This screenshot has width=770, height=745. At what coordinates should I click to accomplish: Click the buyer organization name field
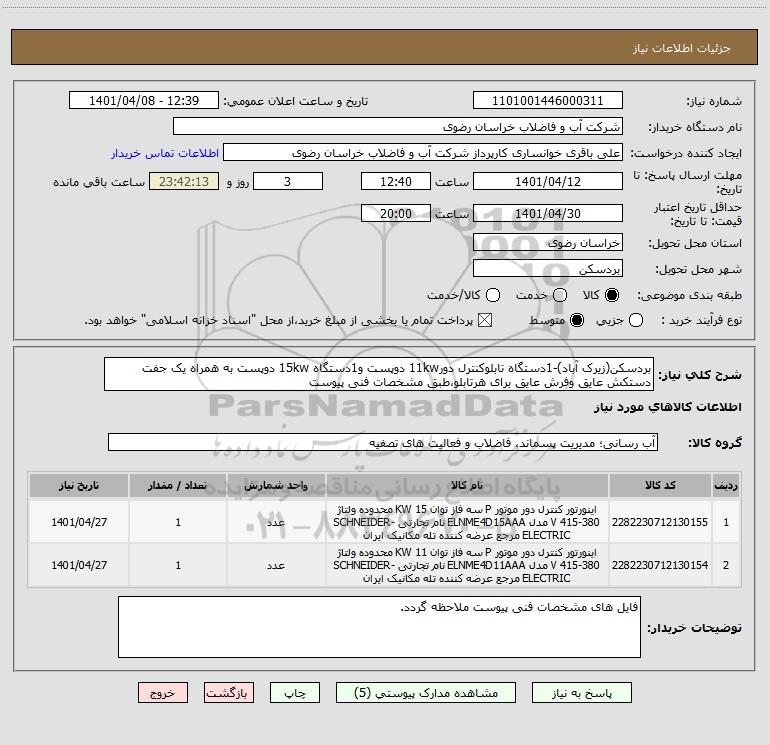point(398,127)
